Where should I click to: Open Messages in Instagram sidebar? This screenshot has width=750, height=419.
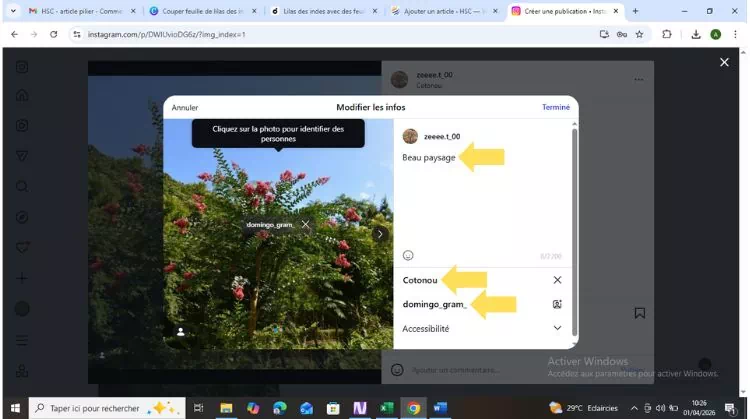(22, 156)
